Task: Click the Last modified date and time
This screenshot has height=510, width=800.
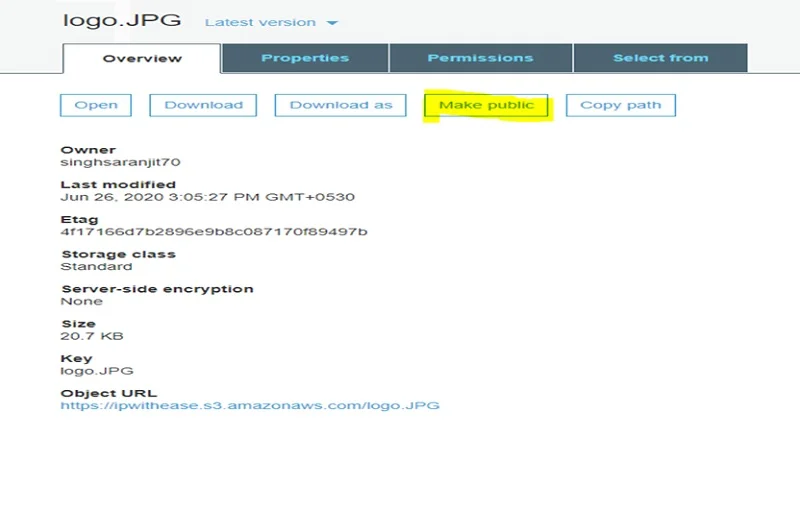Action: (207, 197)
